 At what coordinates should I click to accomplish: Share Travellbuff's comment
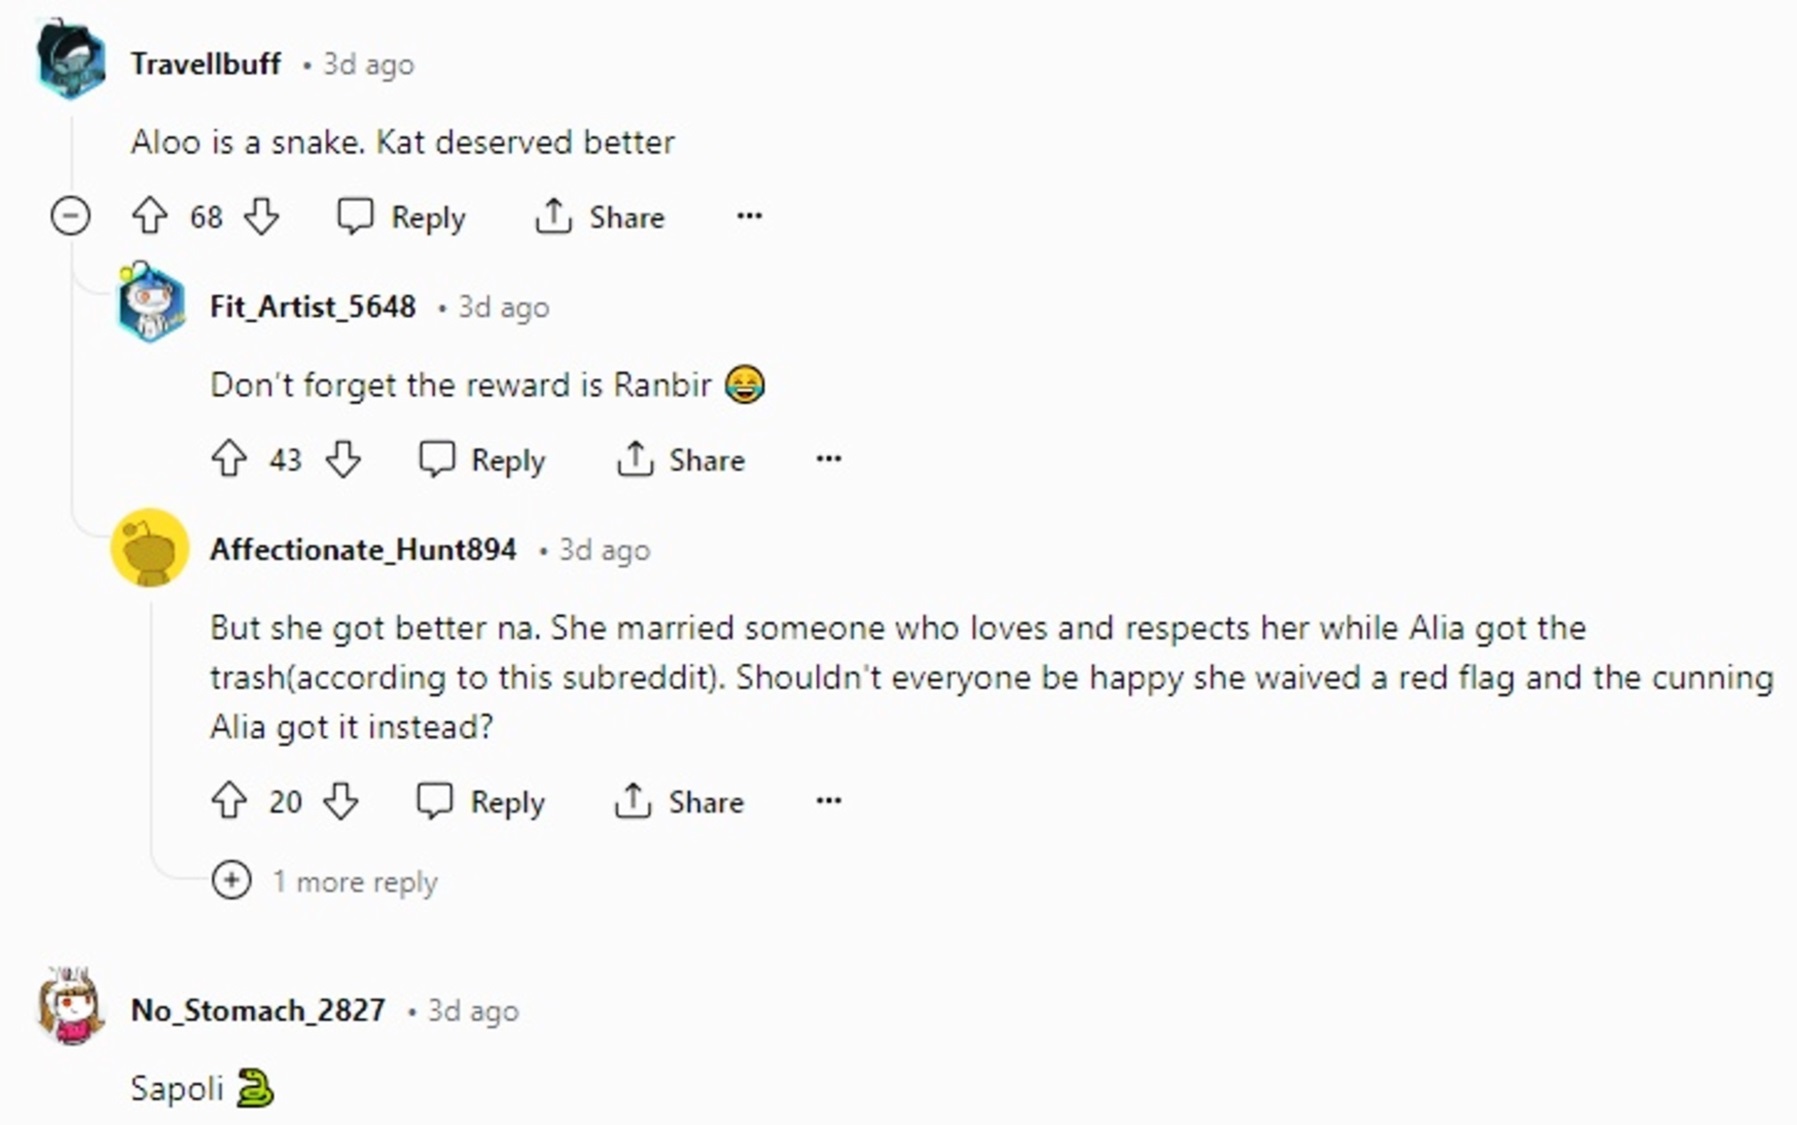point(600,216)
